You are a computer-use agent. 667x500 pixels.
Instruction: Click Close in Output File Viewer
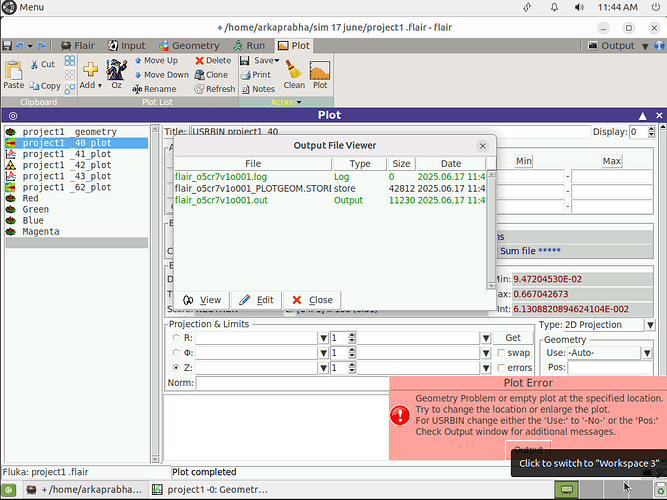pos(312,300)
